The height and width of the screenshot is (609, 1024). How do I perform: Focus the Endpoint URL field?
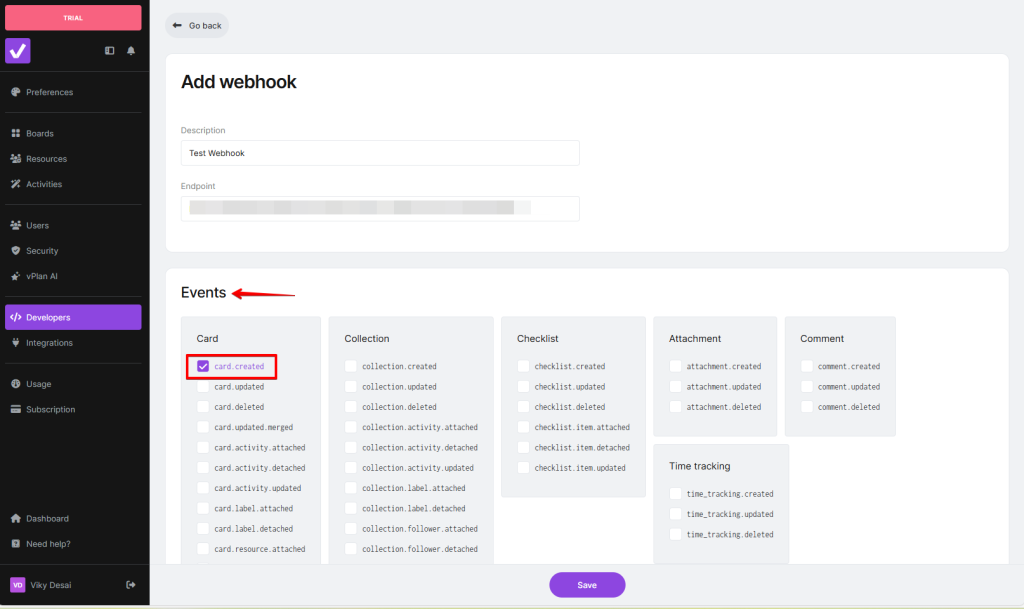pyautogui.click(x=380, y=208)
